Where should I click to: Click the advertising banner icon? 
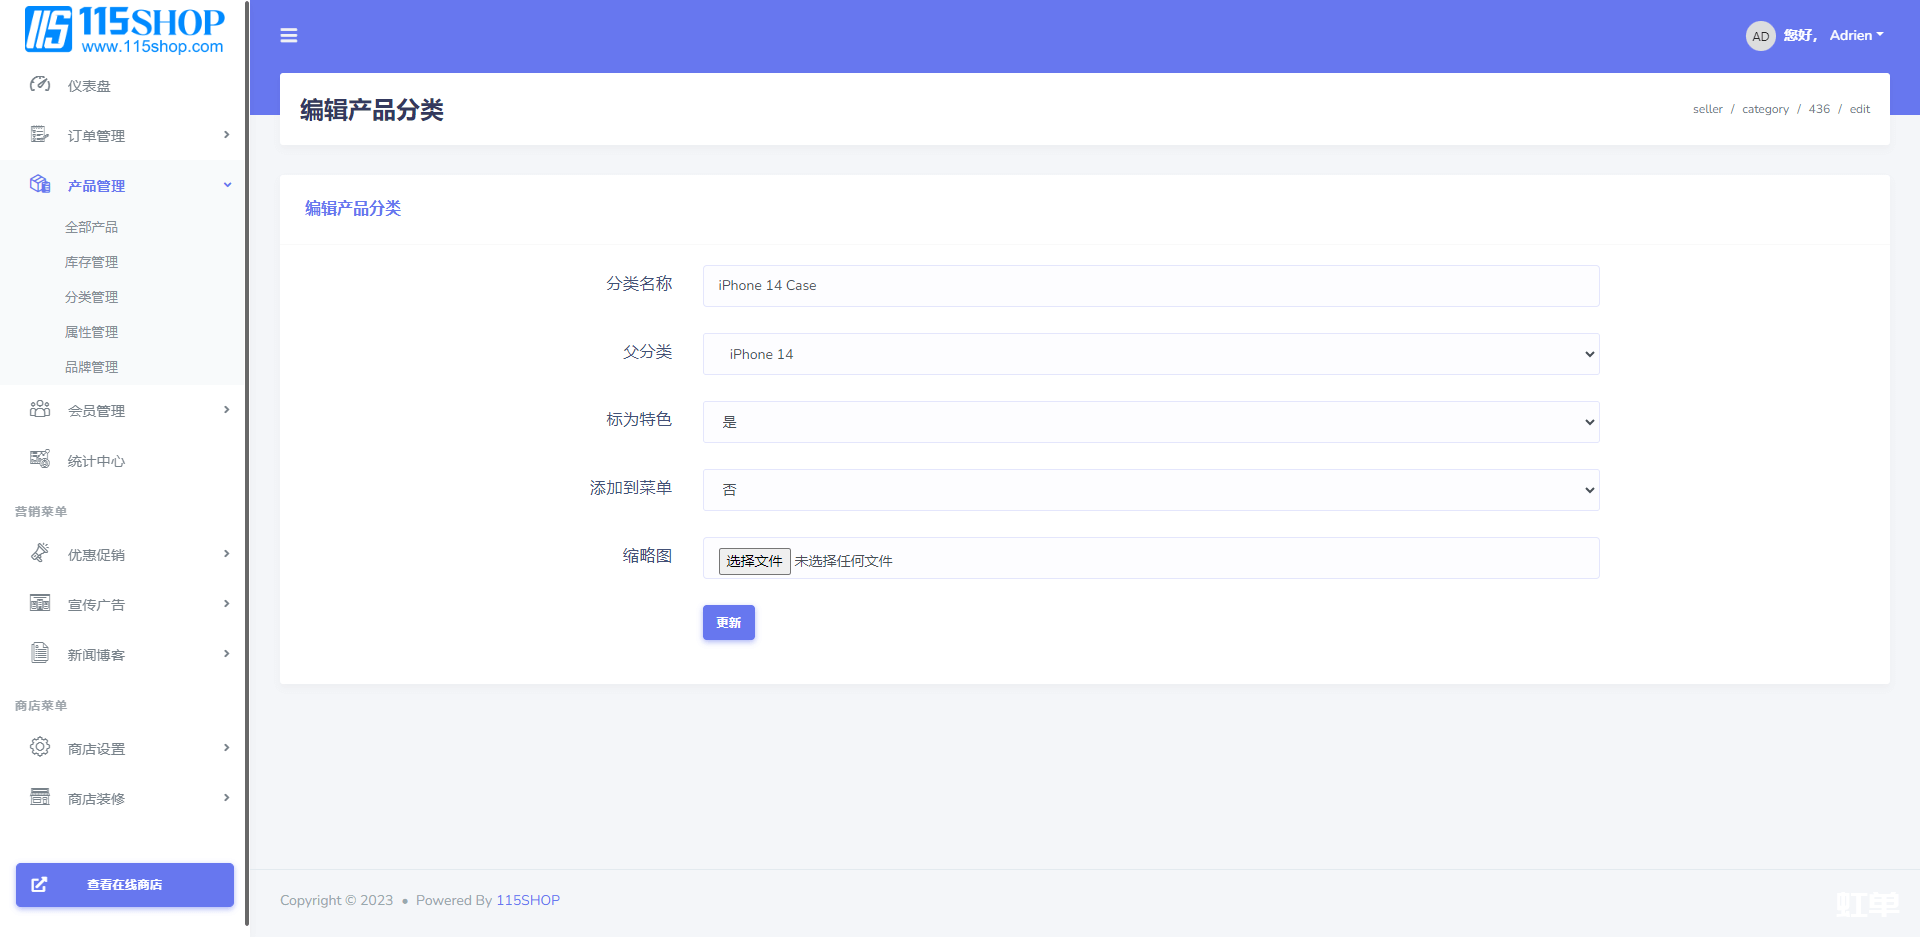[x=40, y=603]
